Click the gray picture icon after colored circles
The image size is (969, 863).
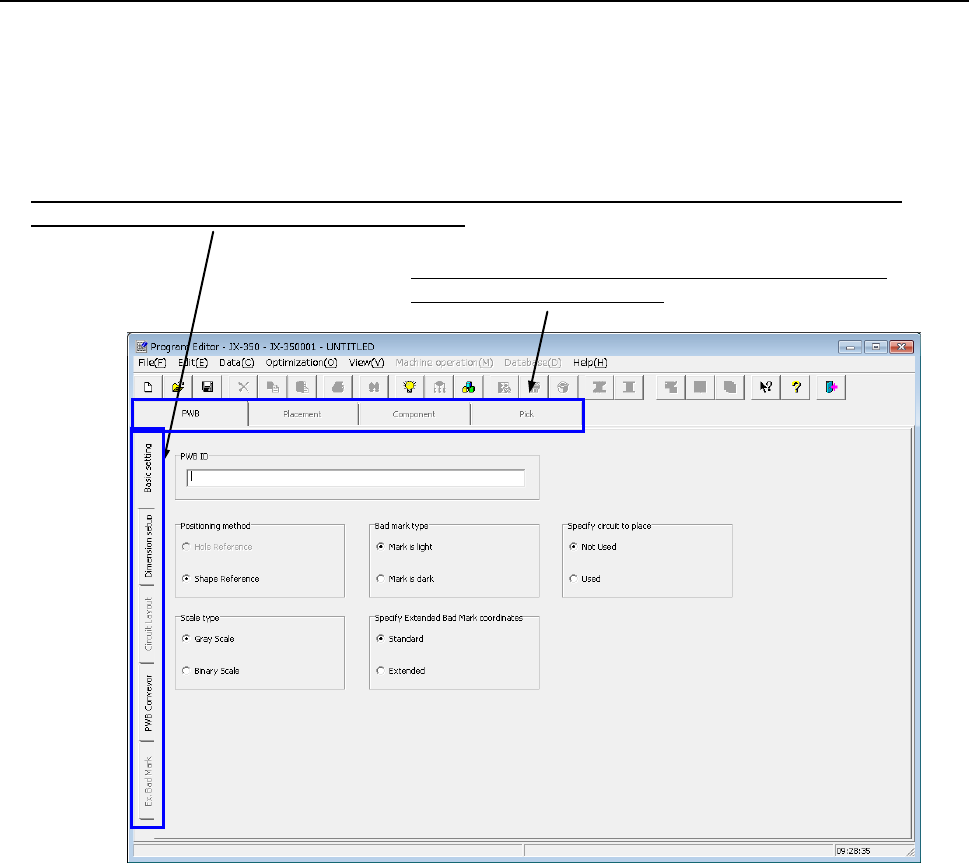pyautogui.click(x=504, y=387)
